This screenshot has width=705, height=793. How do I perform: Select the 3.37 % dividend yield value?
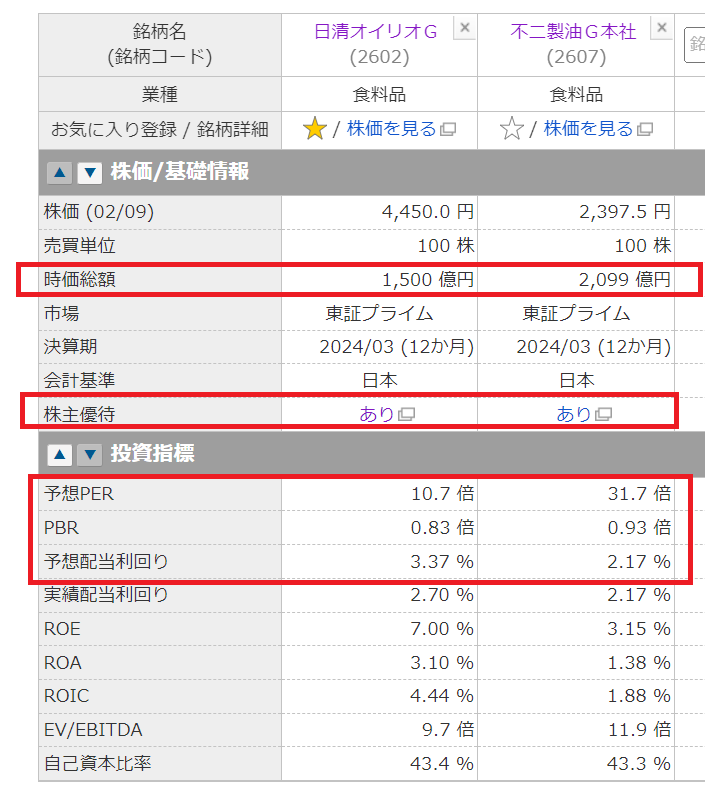point(442,561)
